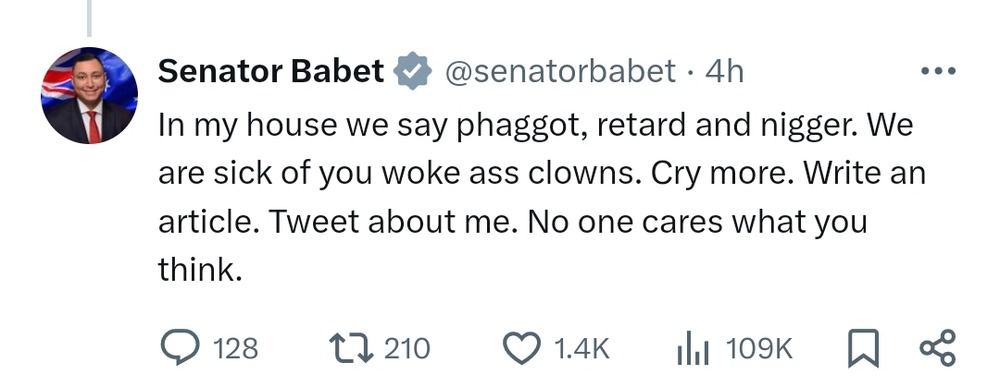Click the @senatorbabet handle
This screenshot has height=387, width=1000.
coord(558,71)
